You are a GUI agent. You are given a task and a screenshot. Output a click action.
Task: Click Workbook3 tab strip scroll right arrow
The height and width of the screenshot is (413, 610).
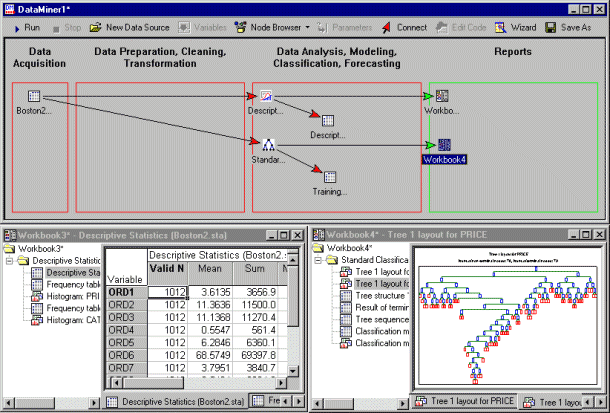[298, 401]
